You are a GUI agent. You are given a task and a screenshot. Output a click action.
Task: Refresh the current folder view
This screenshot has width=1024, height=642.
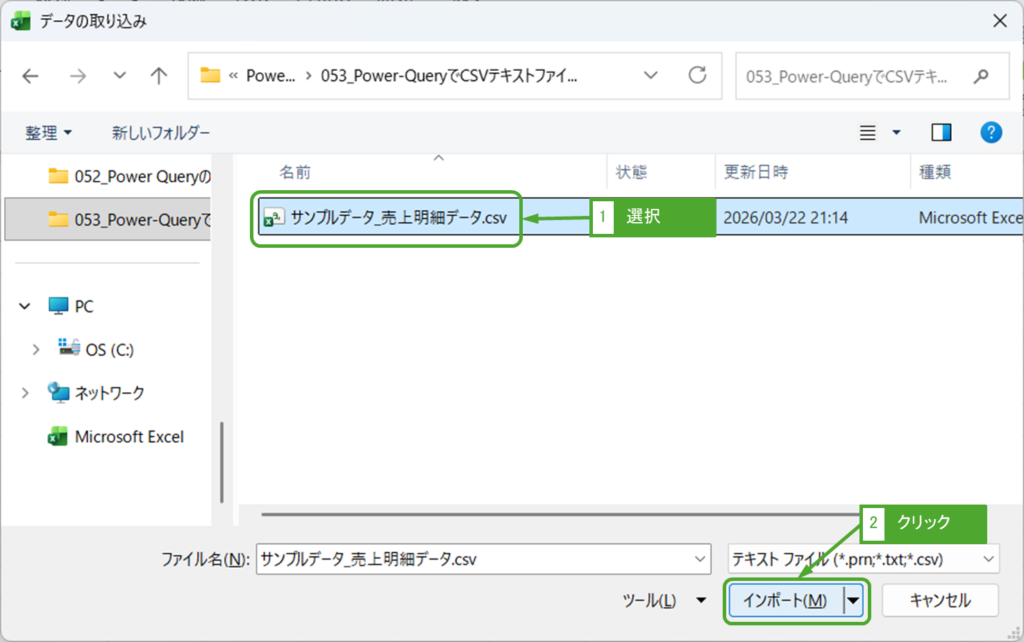click(x=698, y=76)
